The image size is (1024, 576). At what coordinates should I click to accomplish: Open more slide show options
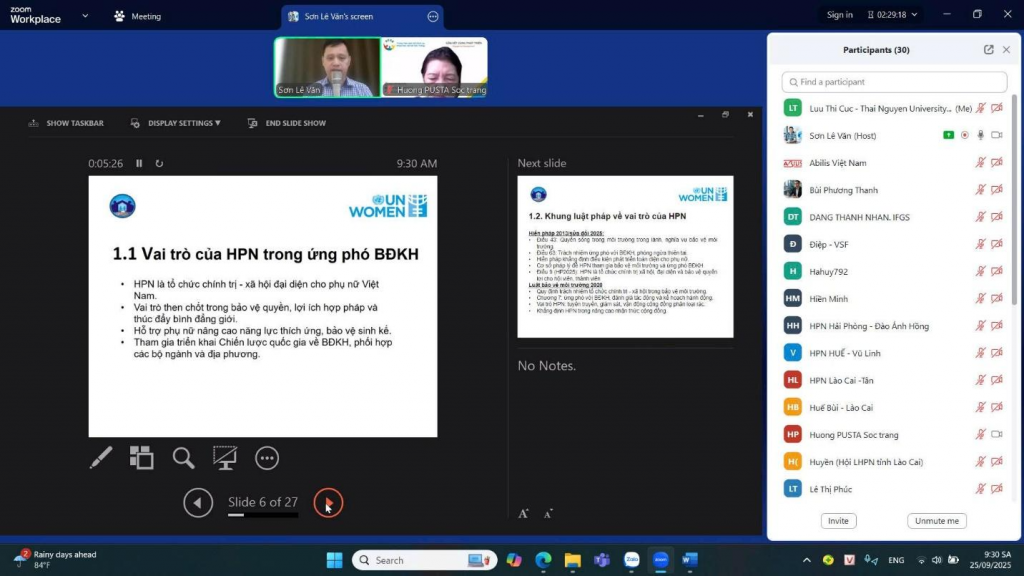click(267, 458)
